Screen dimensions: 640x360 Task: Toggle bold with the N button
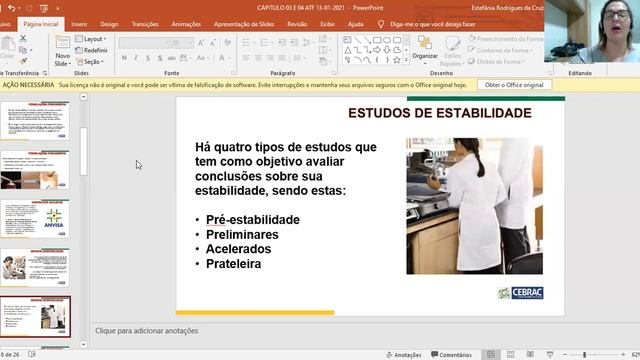point(124,58)
